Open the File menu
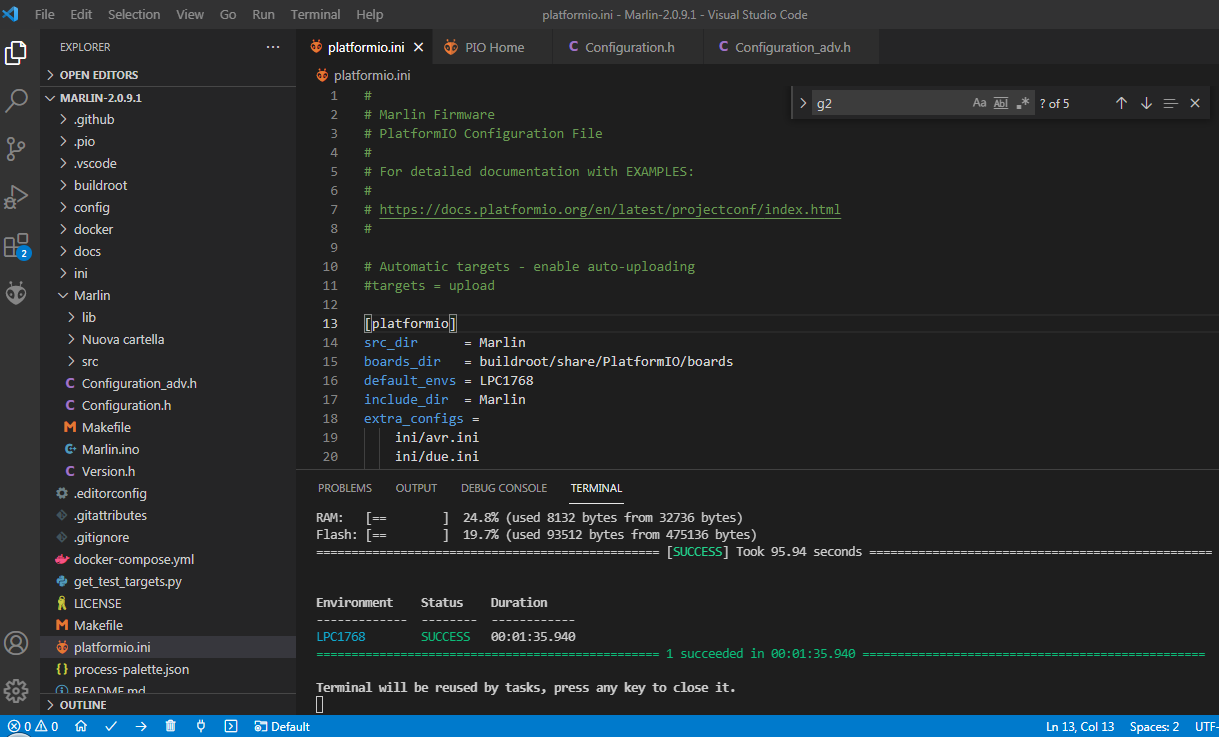 (45, 14)
